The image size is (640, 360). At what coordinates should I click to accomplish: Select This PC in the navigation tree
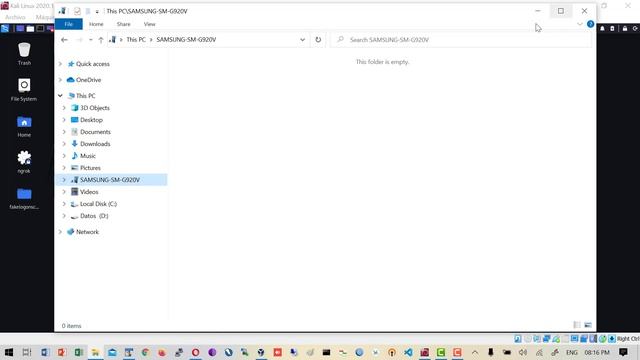click(x=86, y=96)
